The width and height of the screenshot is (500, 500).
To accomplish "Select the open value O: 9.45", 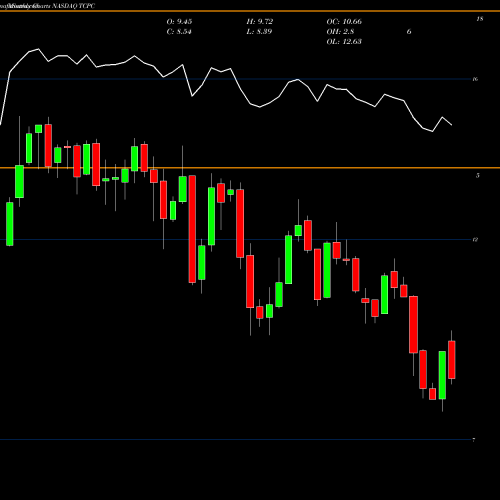I will coord(179,22).
